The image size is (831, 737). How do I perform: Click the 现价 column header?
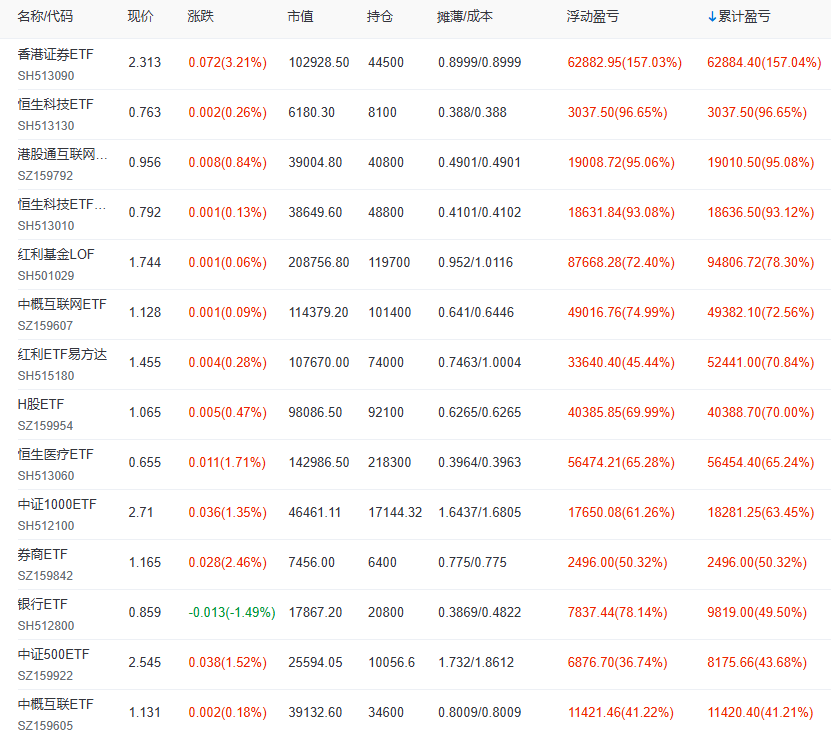tap(140, 16)
